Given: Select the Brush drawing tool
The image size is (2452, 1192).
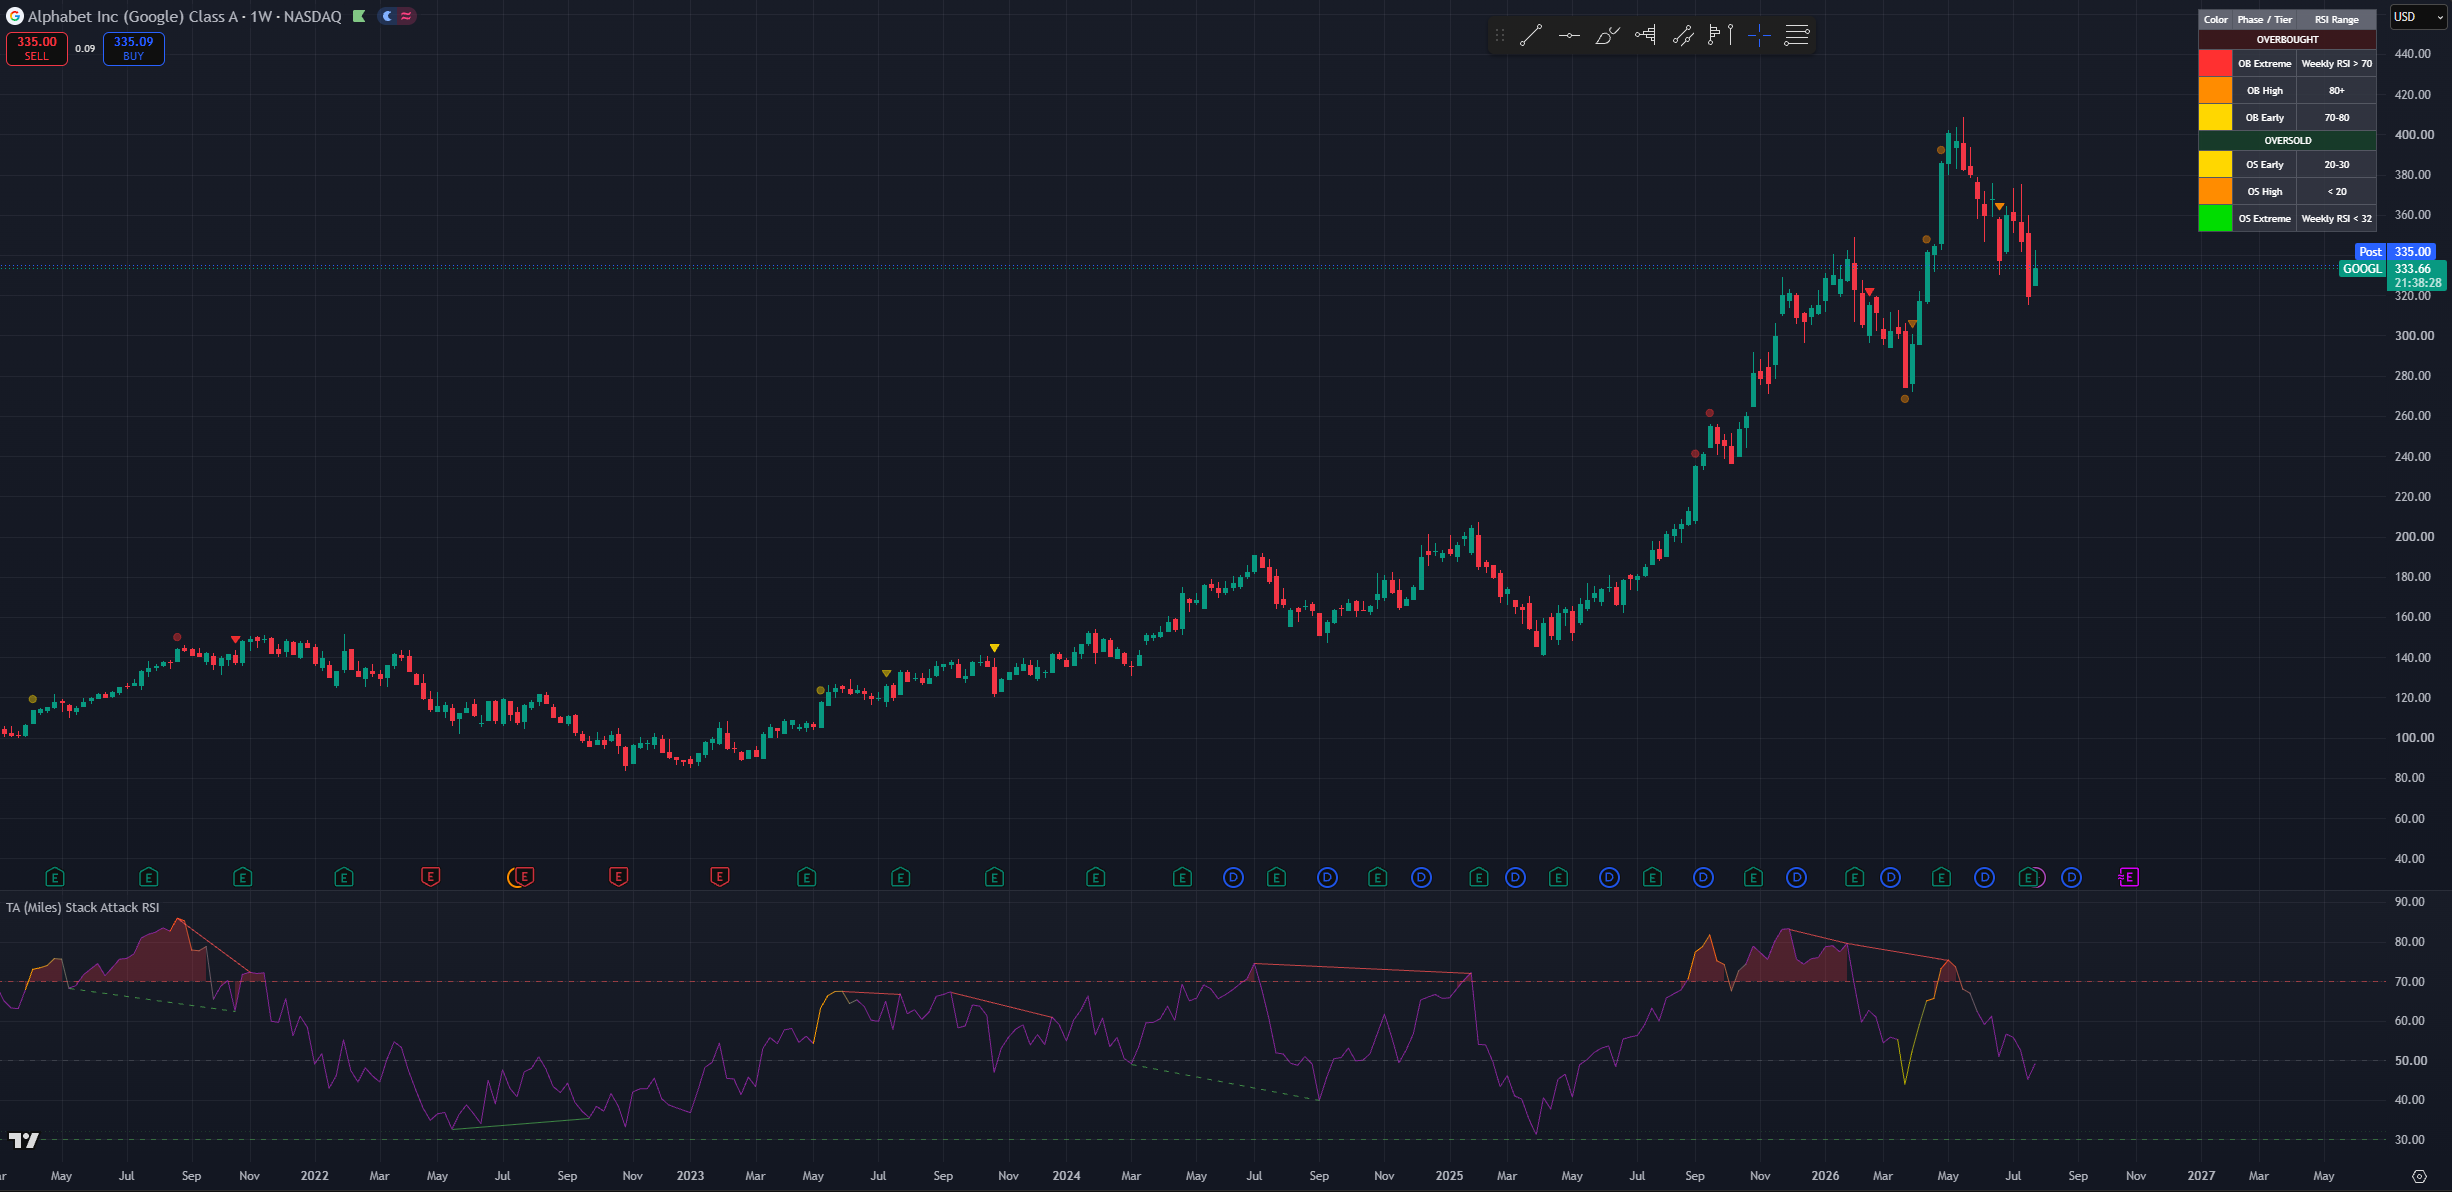Looking at the screenshot, I should [x=1607, y=36].
